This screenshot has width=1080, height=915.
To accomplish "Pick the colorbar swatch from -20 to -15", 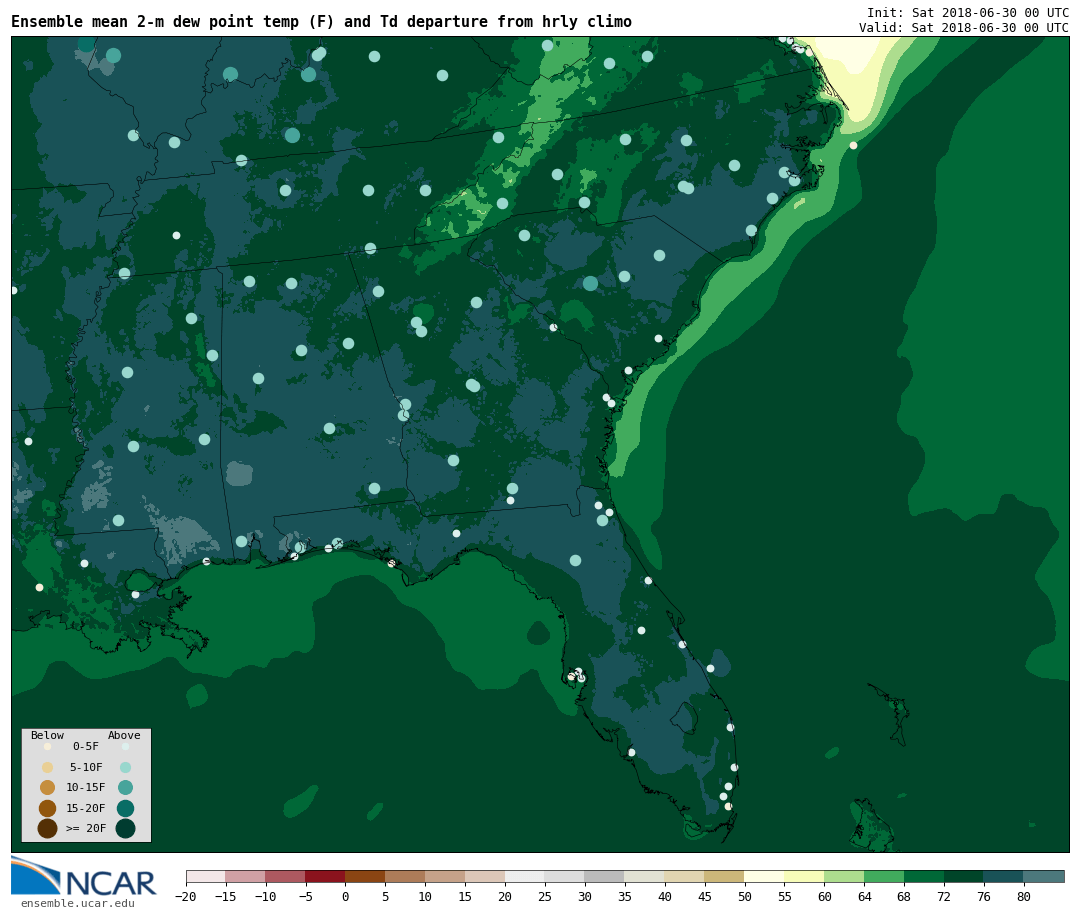I will 206,876.
